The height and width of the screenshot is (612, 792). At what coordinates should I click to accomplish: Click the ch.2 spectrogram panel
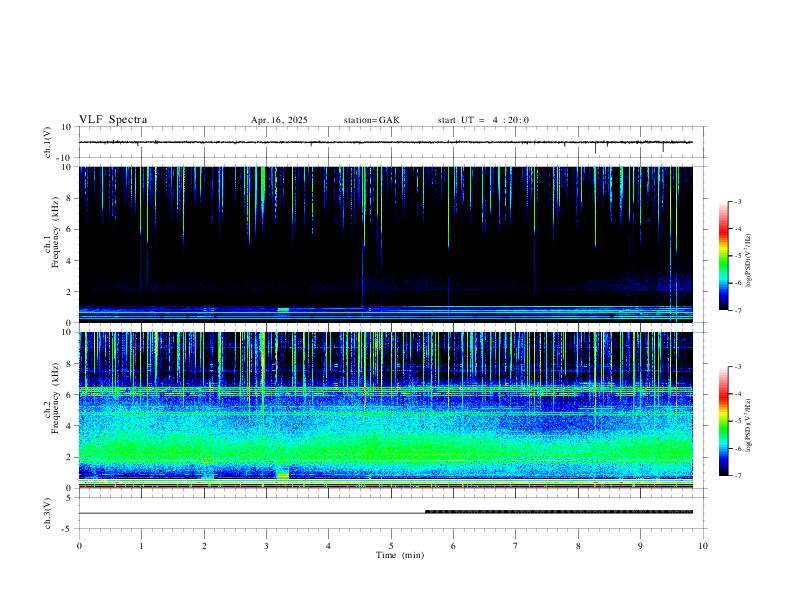pos(386,410)
